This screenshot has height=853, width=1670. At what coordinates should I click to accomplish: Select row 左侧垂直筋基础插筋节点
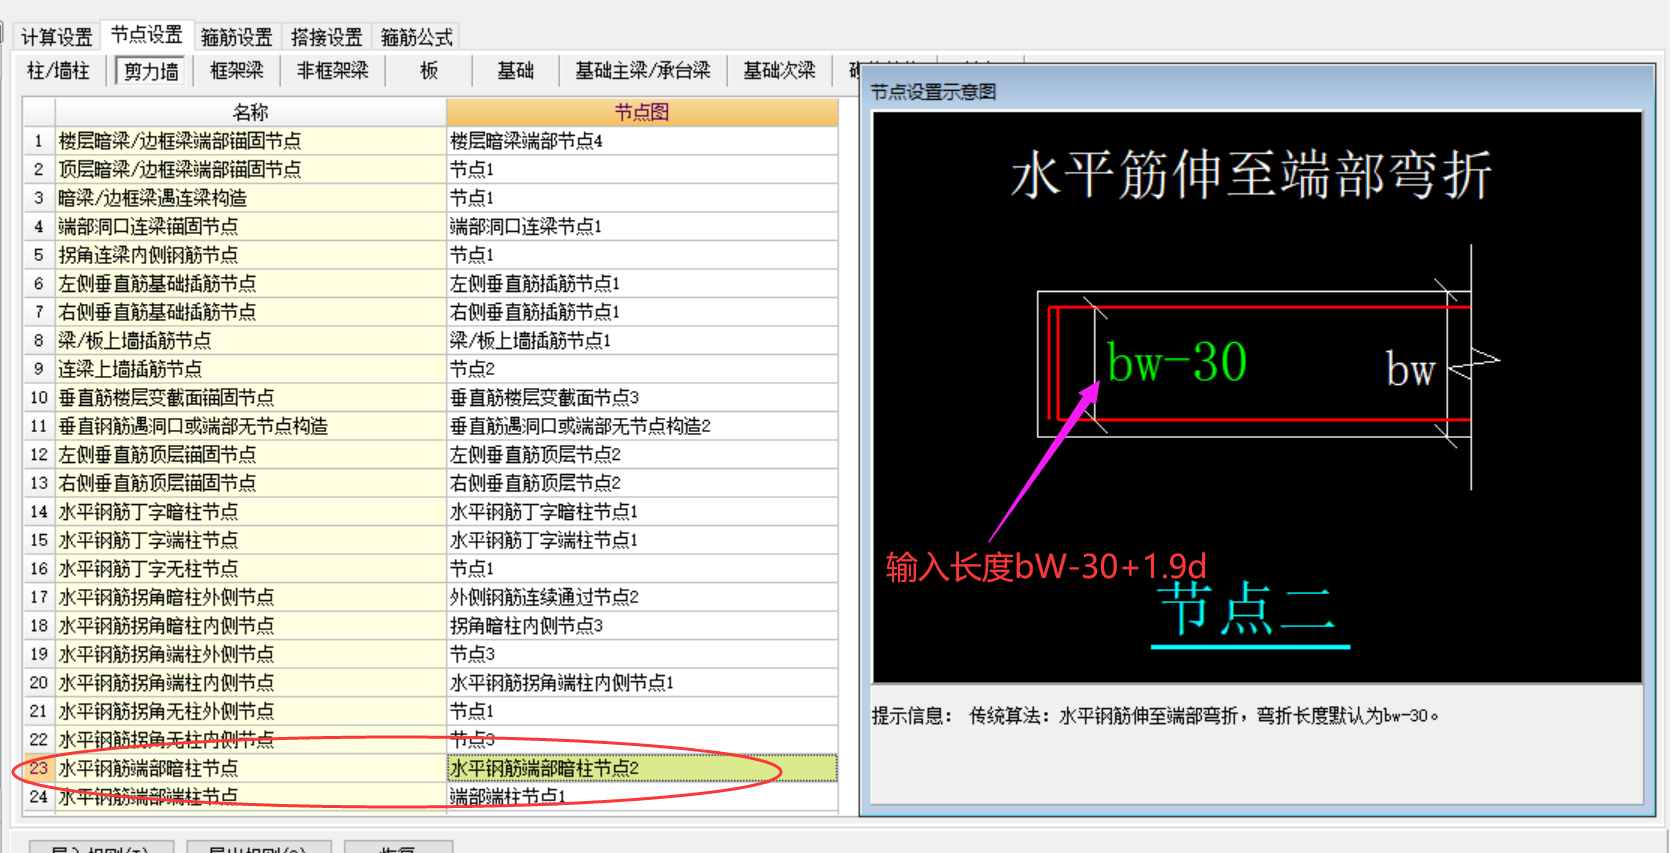pyautogui.click(x=250, y=283)
